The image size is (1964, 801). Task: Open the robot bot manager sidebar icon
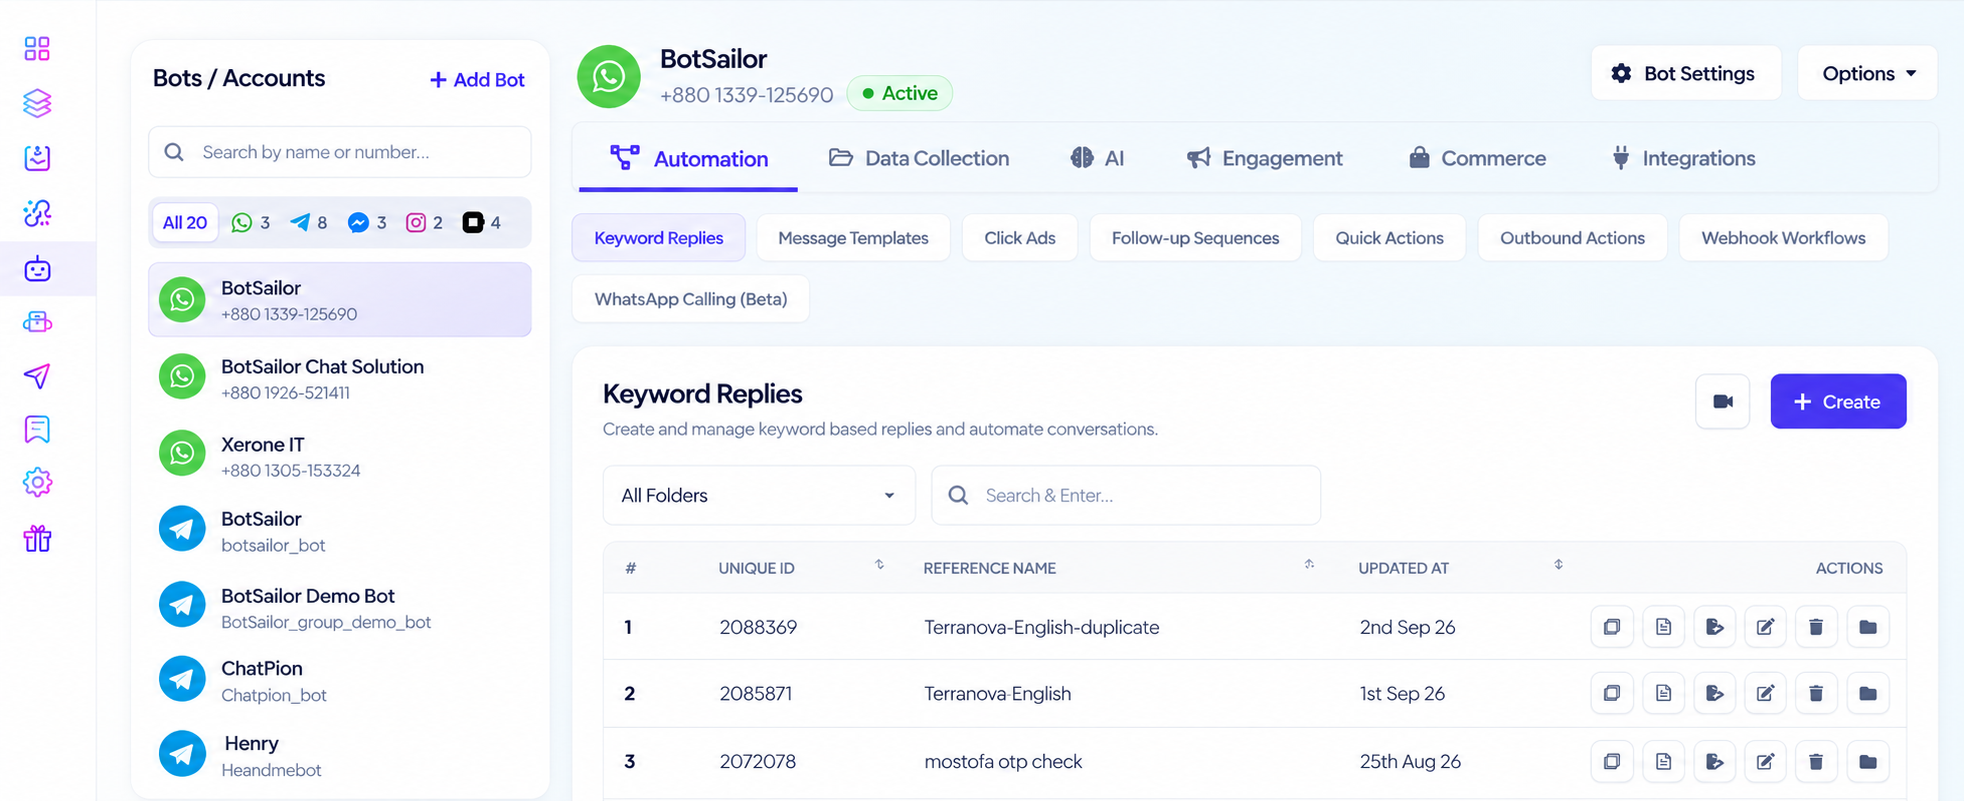pos(37,269)
